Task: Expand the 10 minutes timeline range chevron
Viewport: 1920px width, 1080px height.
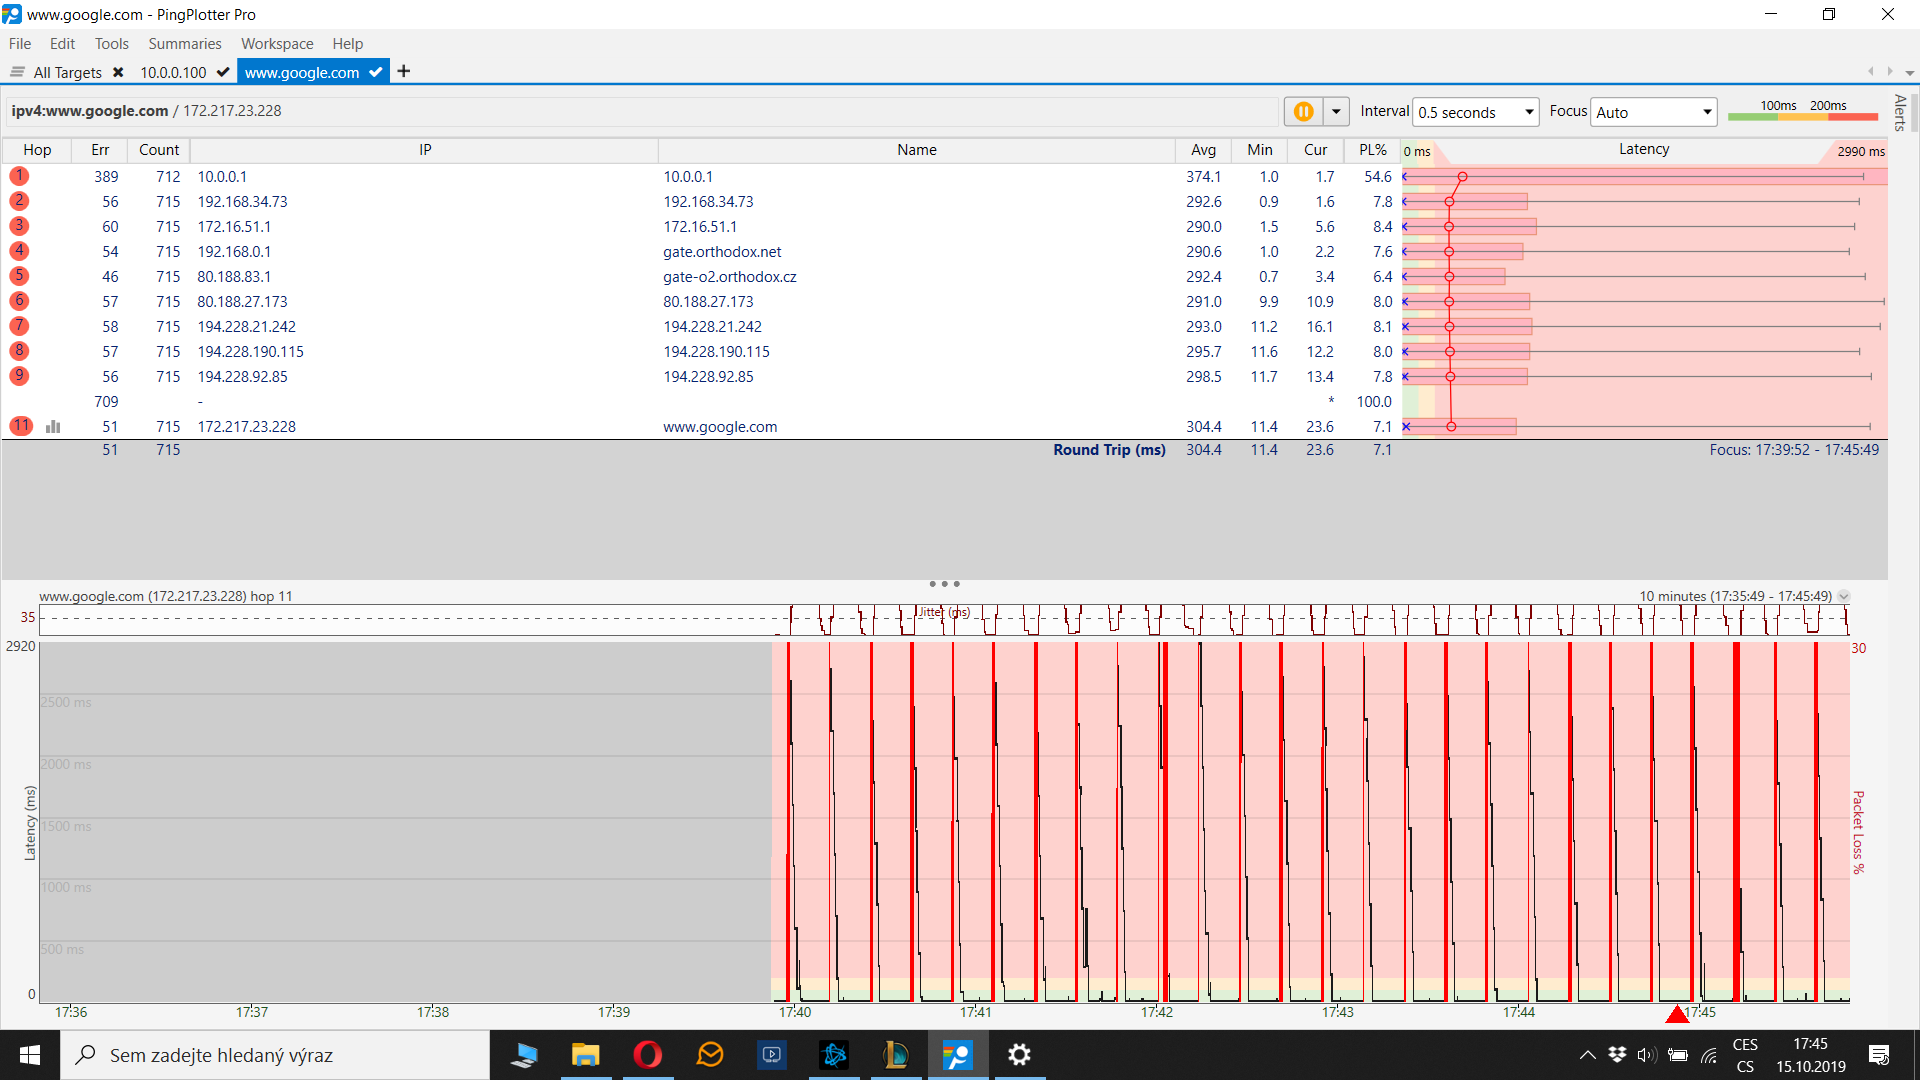Action: pos(1844,596)
